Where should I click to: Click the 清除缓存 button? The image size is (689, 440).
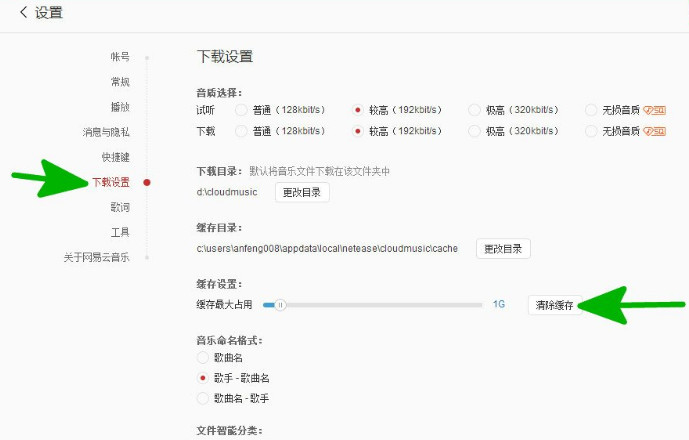click(555, 305)
